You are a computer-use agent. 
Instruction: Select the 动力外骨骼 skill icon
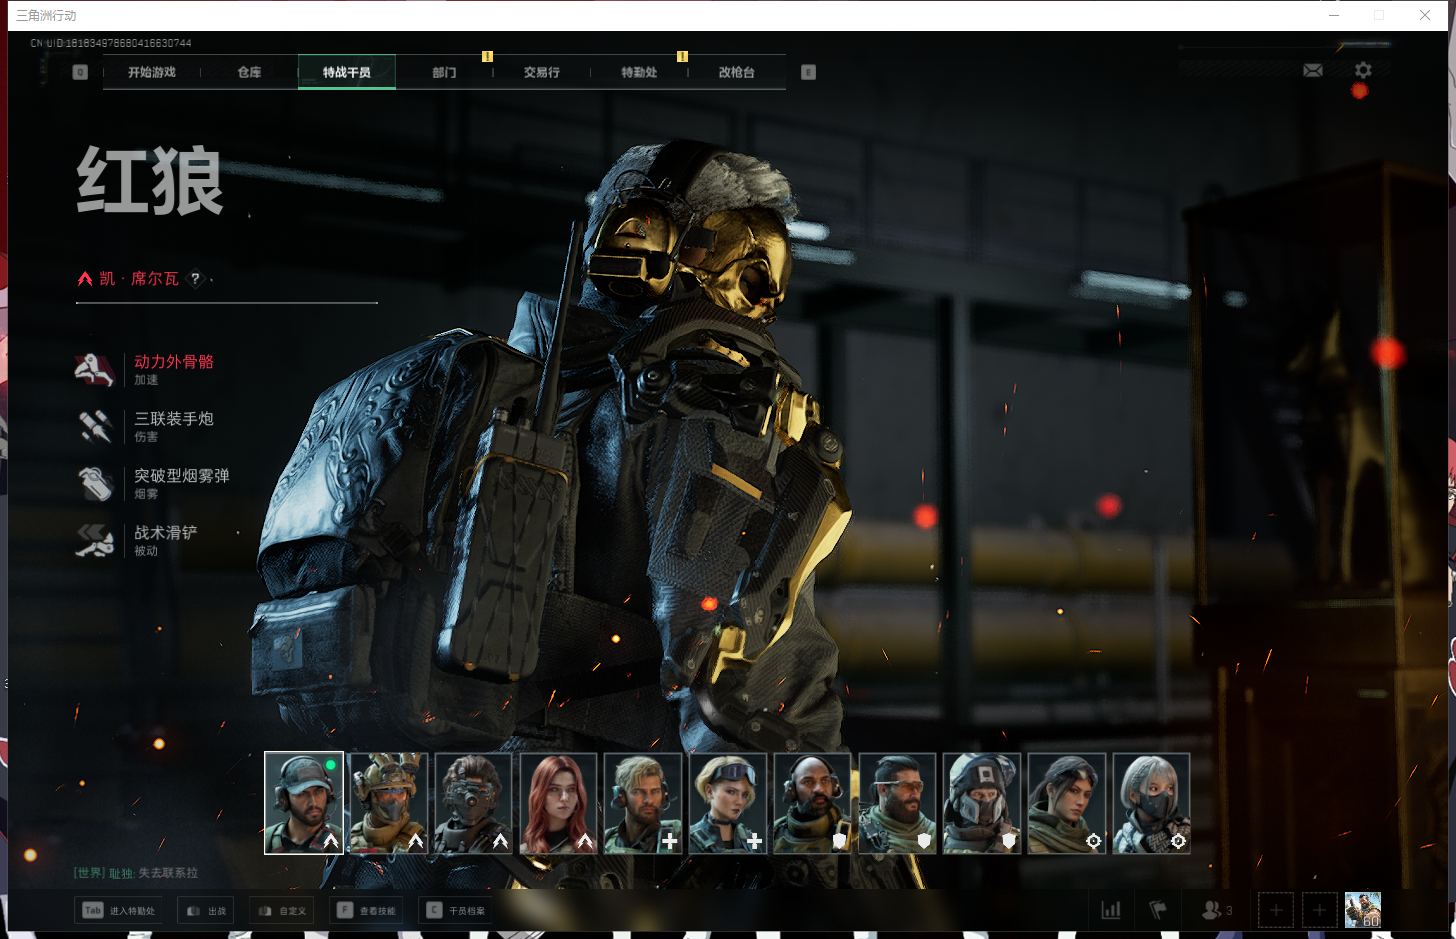[95, 369]
